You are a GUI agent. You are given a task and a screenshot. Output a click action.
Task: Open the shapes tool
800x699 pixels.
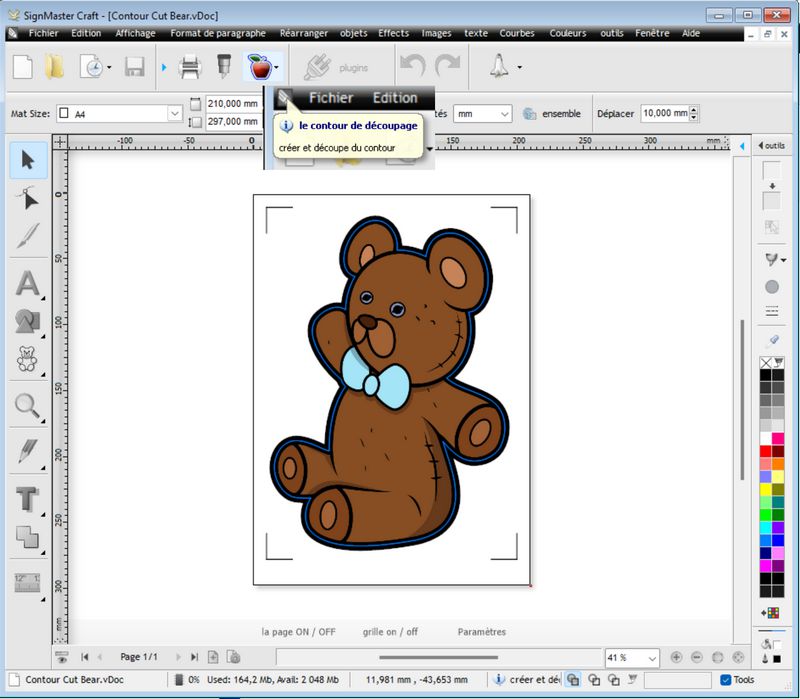click(x=28, y=321)
